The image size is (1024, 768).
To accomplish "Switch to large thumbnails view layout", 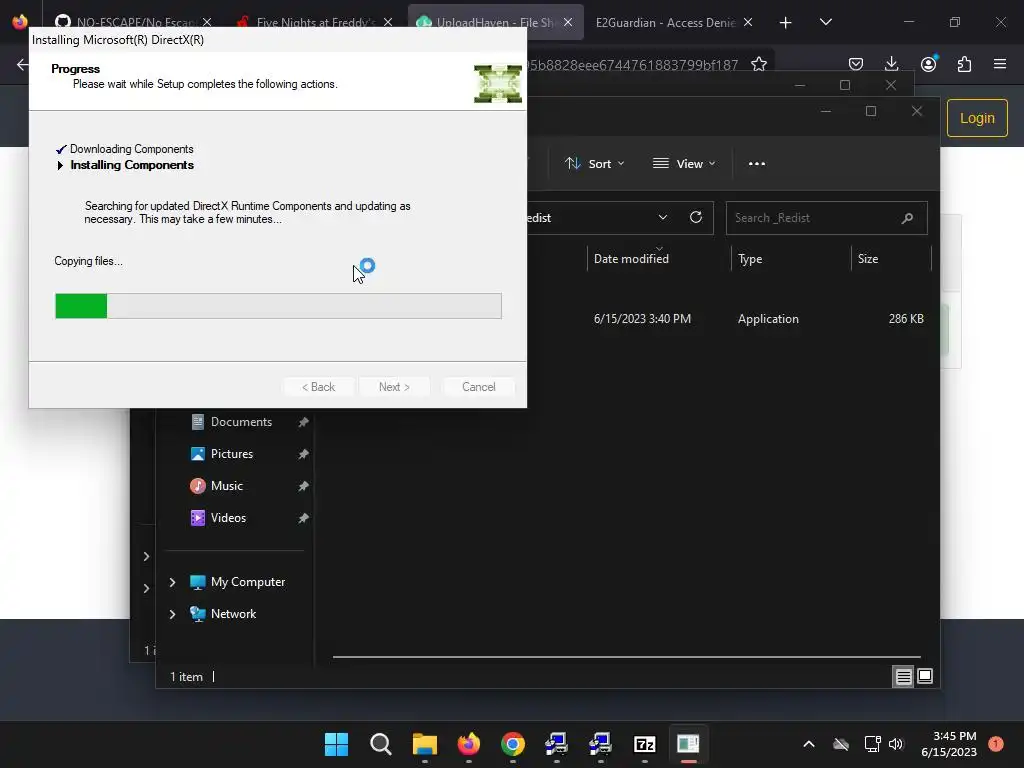I will (925, 677).
